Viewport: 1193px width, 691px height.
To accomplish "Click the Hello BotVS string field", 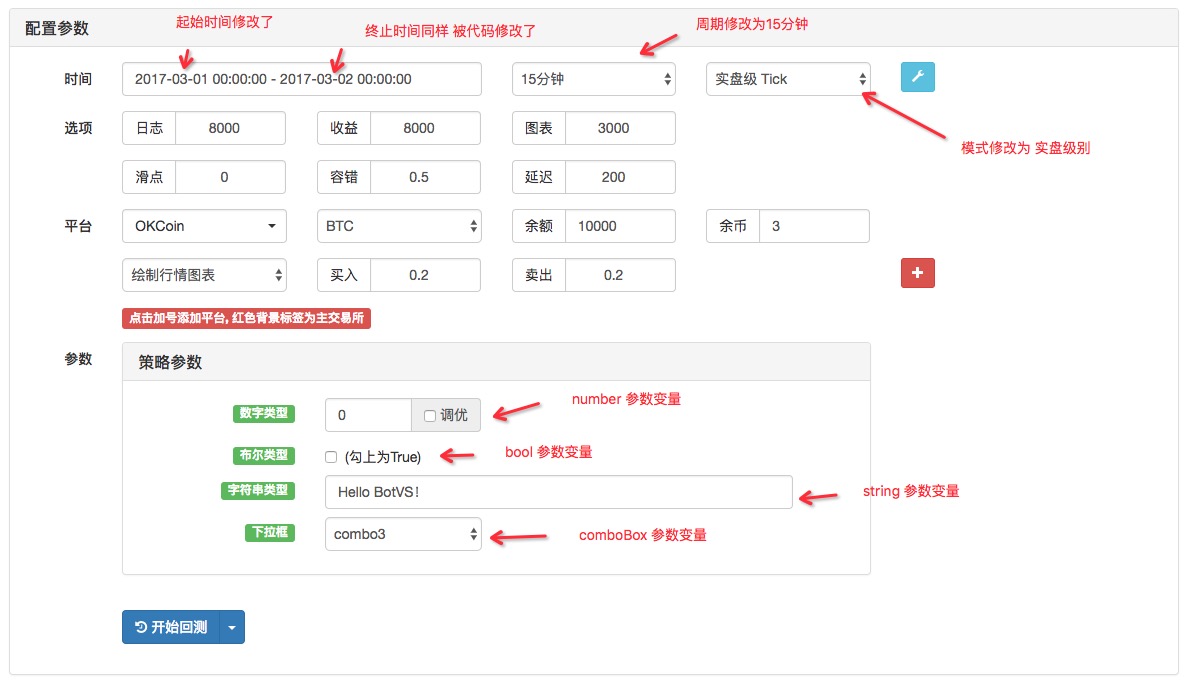I will (x=558, y=492).
